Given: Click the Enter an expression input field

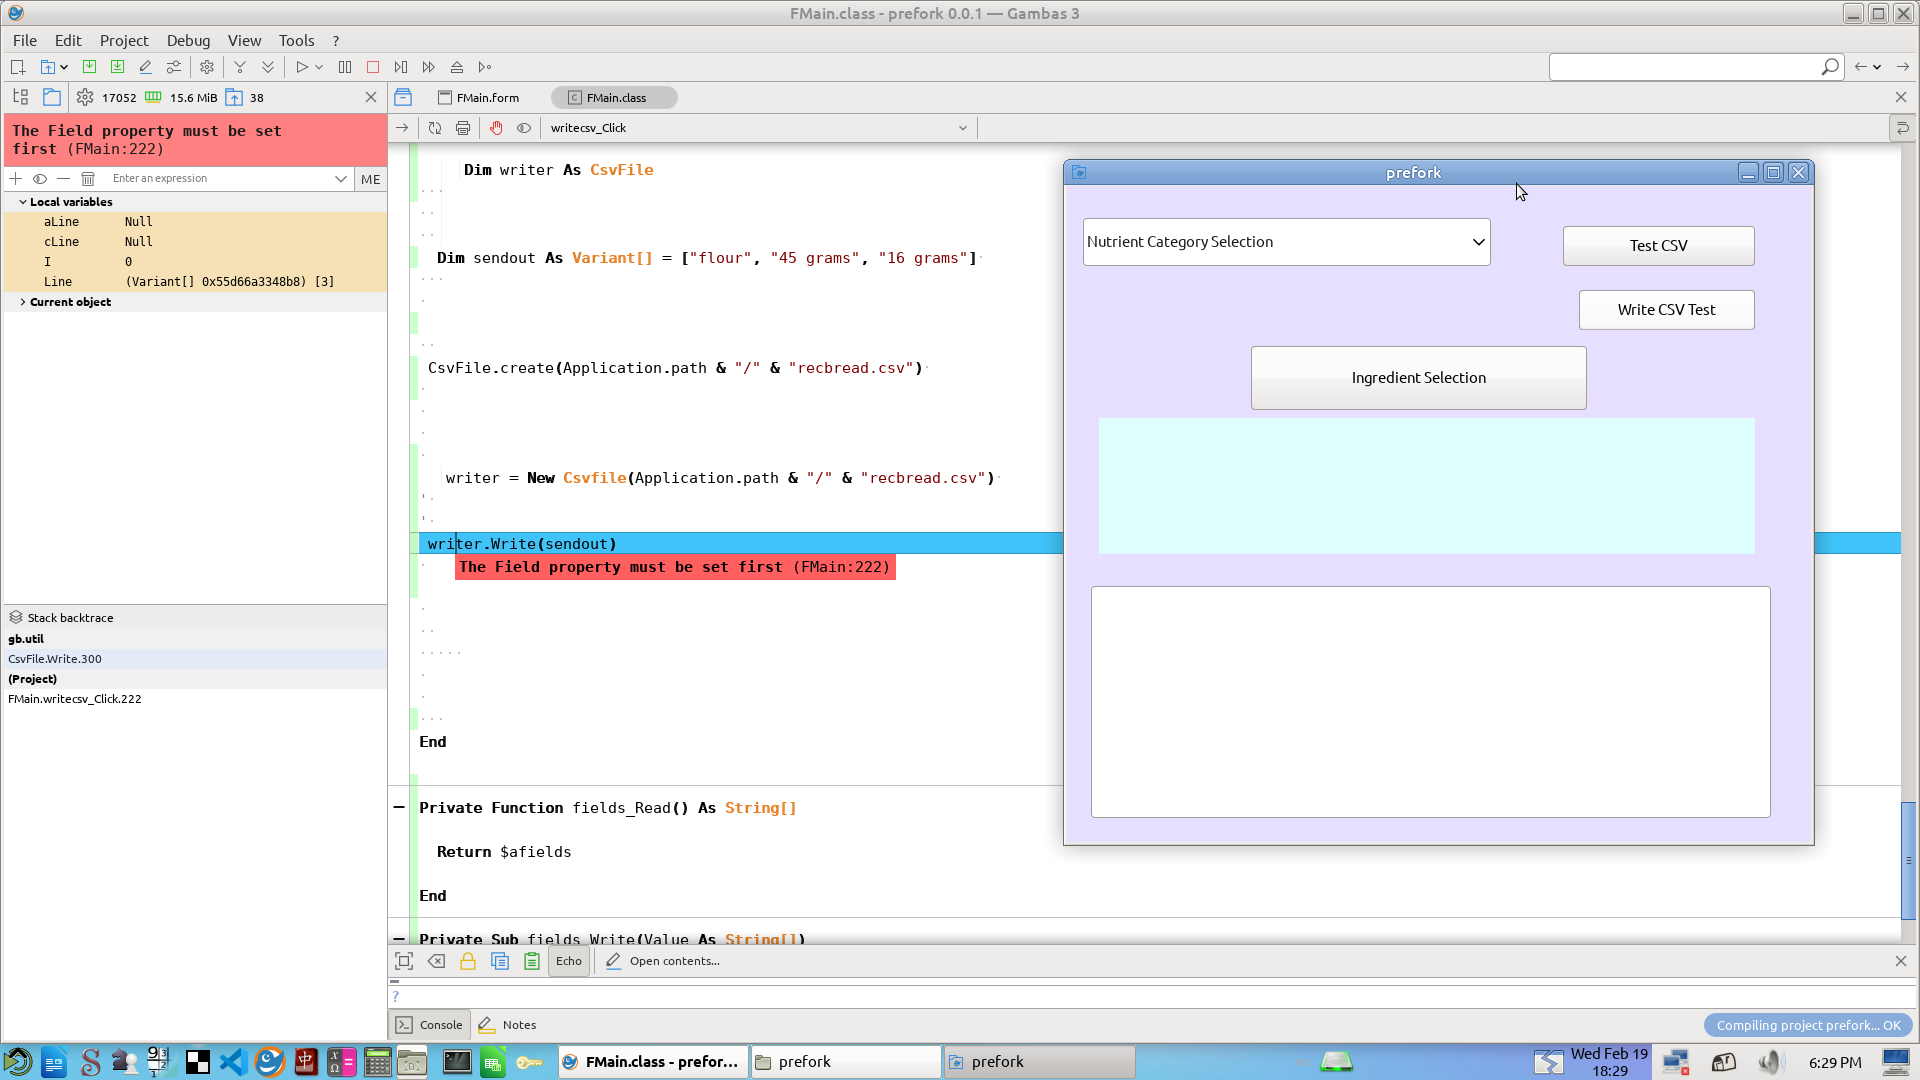Looking at the screenshot, I should tap(220, 179).
